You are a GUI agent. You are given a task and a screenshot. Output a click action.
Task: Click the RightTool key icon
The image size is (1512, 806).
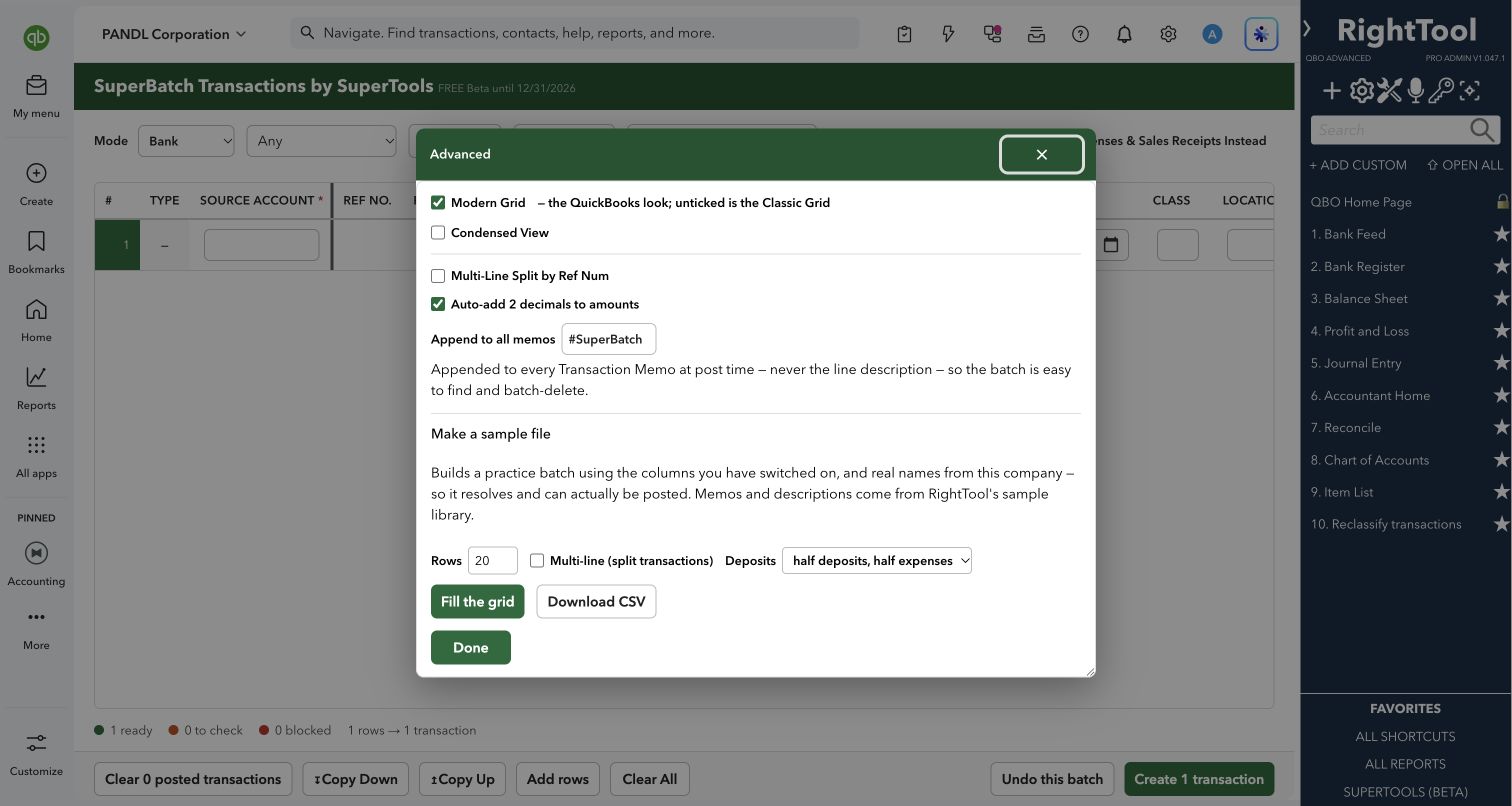(x=1441, y=91)
